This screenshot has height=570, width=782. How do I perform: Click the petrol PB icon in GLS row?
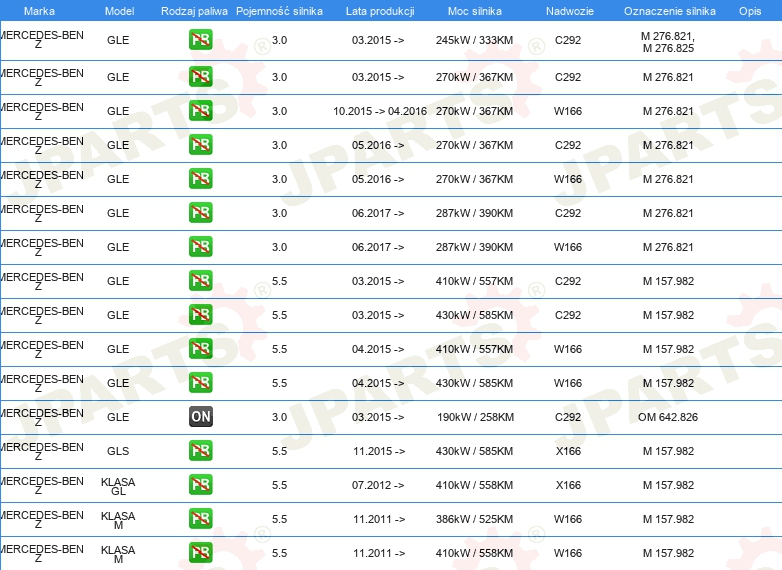point(201,451)
